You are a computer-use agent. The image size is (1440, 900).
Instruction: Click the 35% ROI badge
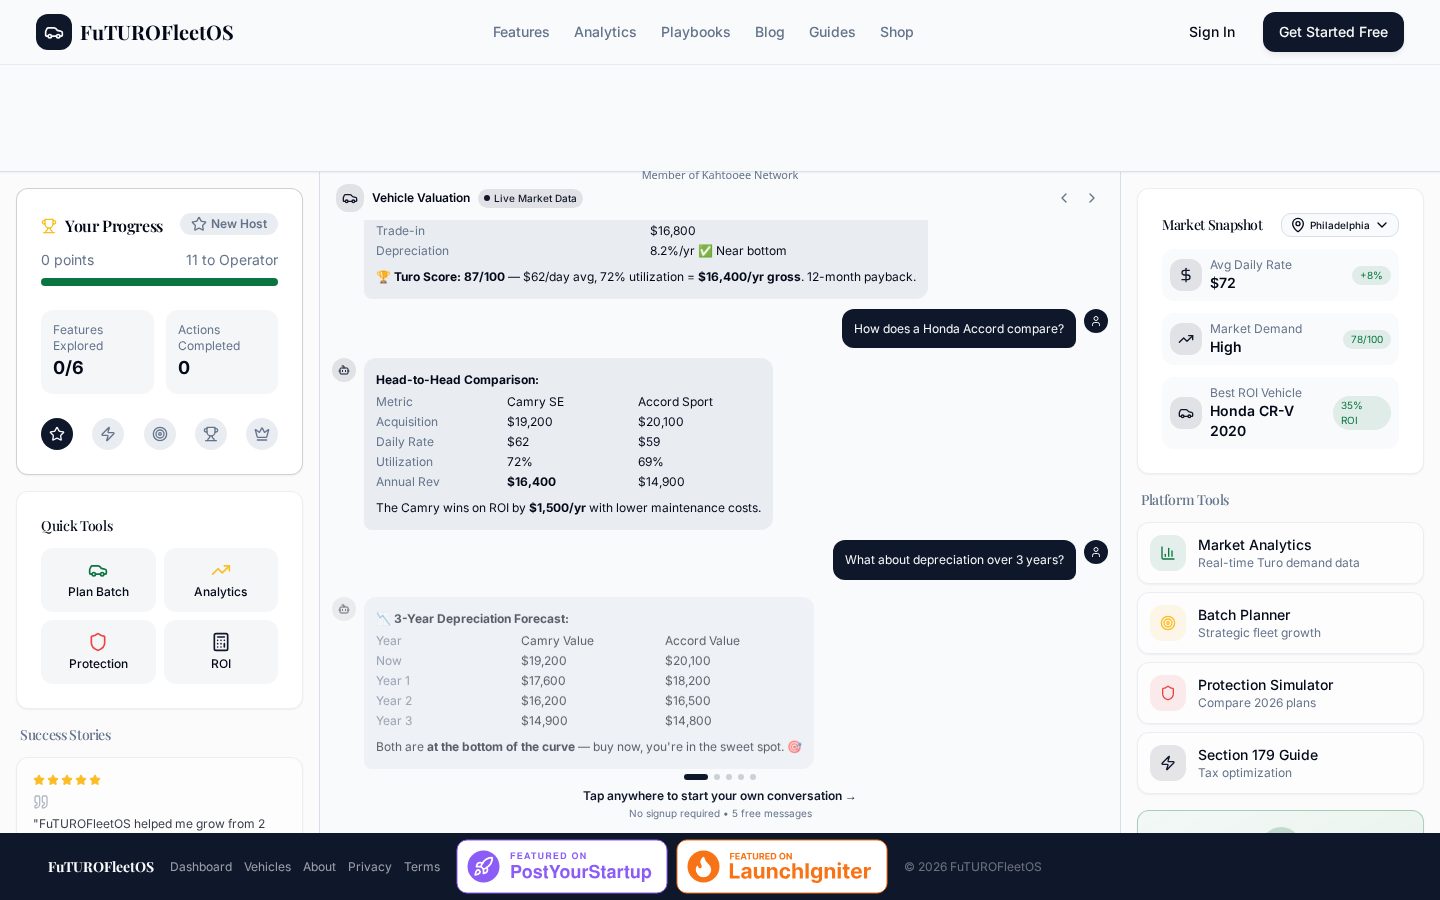[x=1362, y=413]
